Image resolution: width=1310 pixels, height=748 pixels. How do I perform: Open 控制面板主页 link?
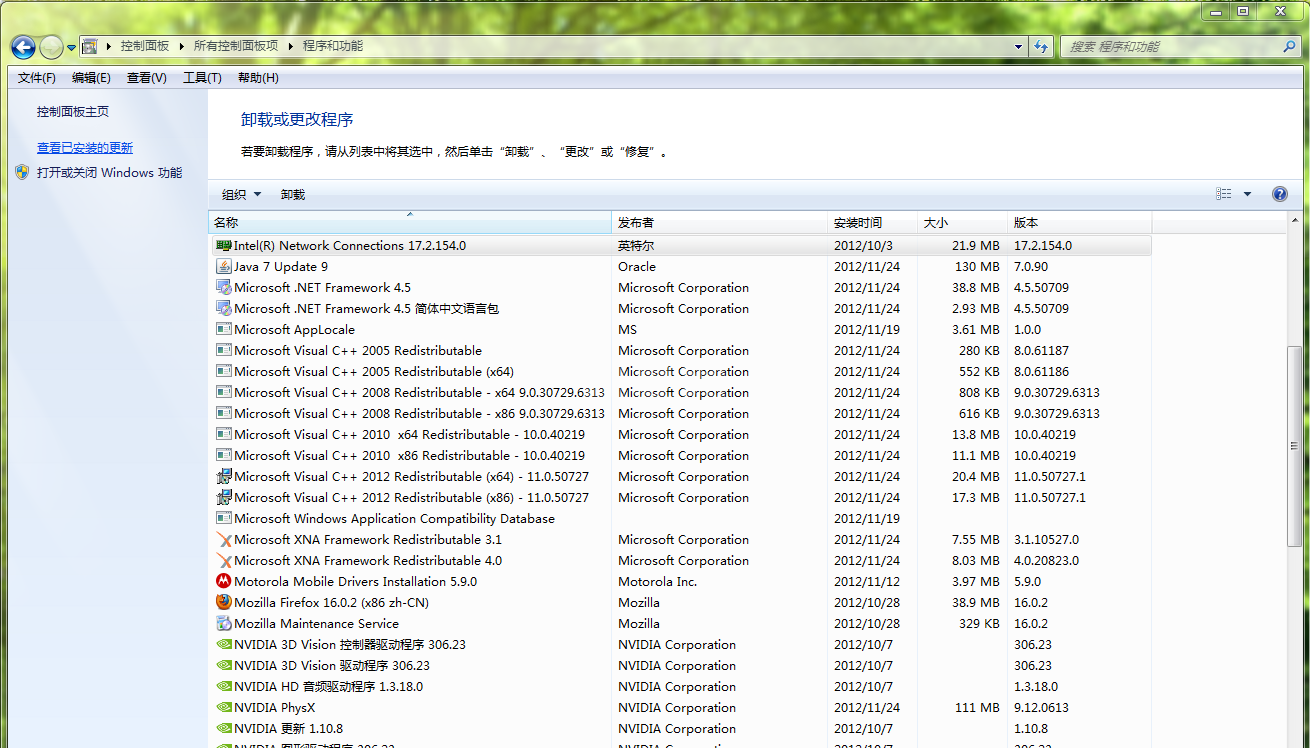click(73, 112)
